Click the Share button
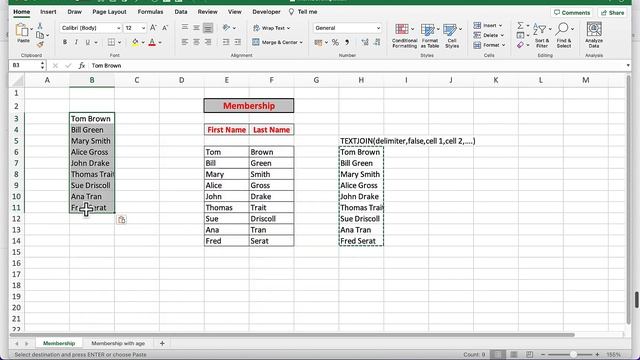Screen dimensions: 640x360 (x=613, y=13)
